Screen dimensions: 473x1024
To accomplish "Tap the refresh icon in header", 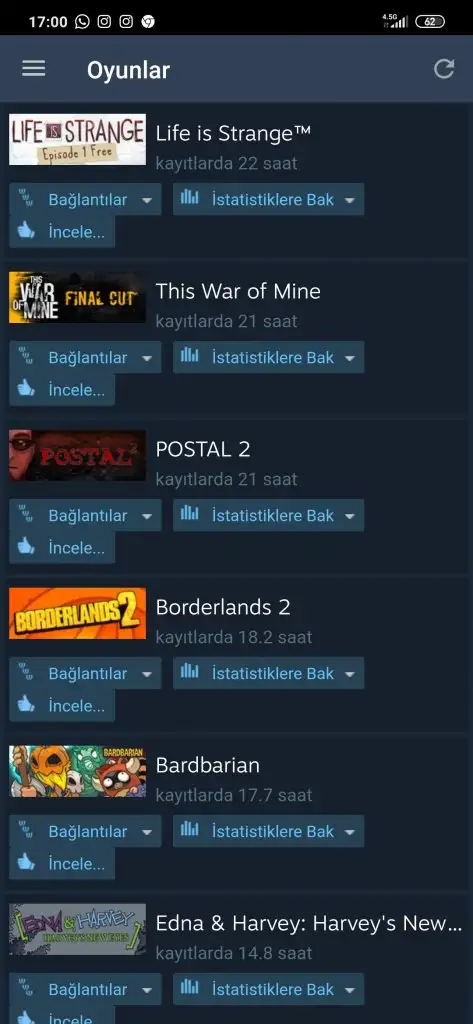I will click(x=444, y=69).
